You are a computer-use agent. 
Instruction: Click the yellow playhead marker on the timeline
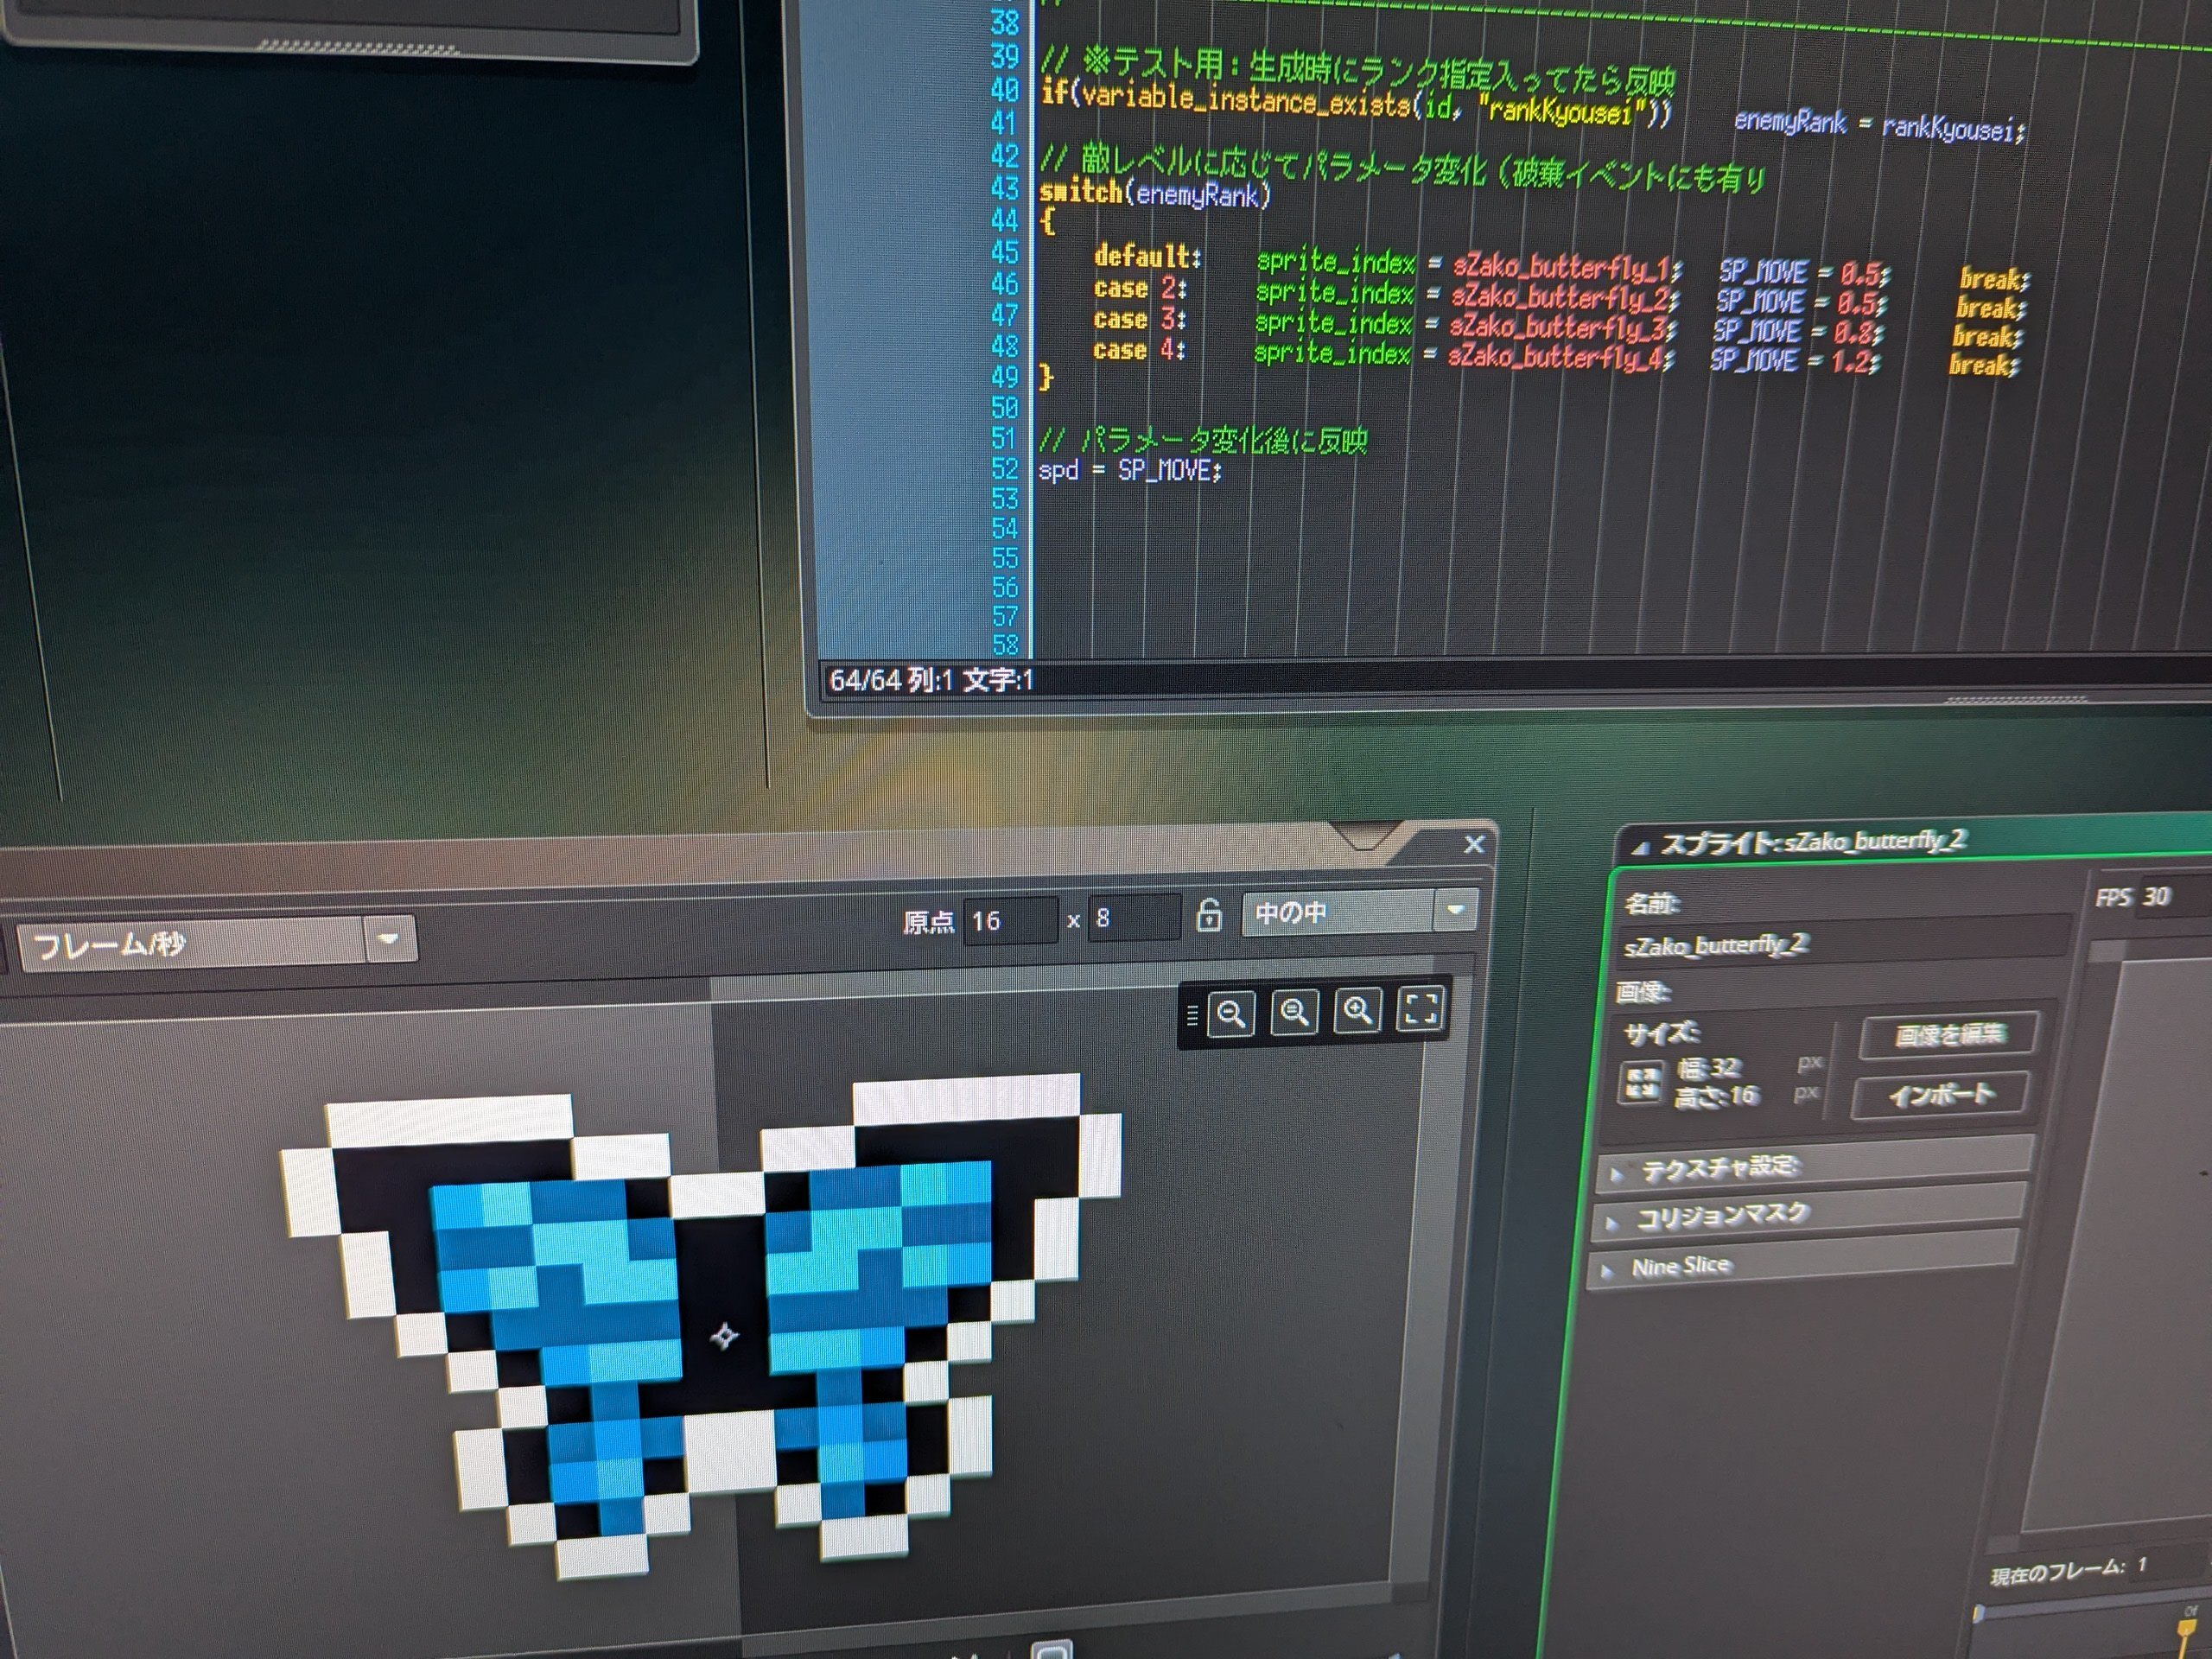pyautogui.click(x=2186, y=1629)
